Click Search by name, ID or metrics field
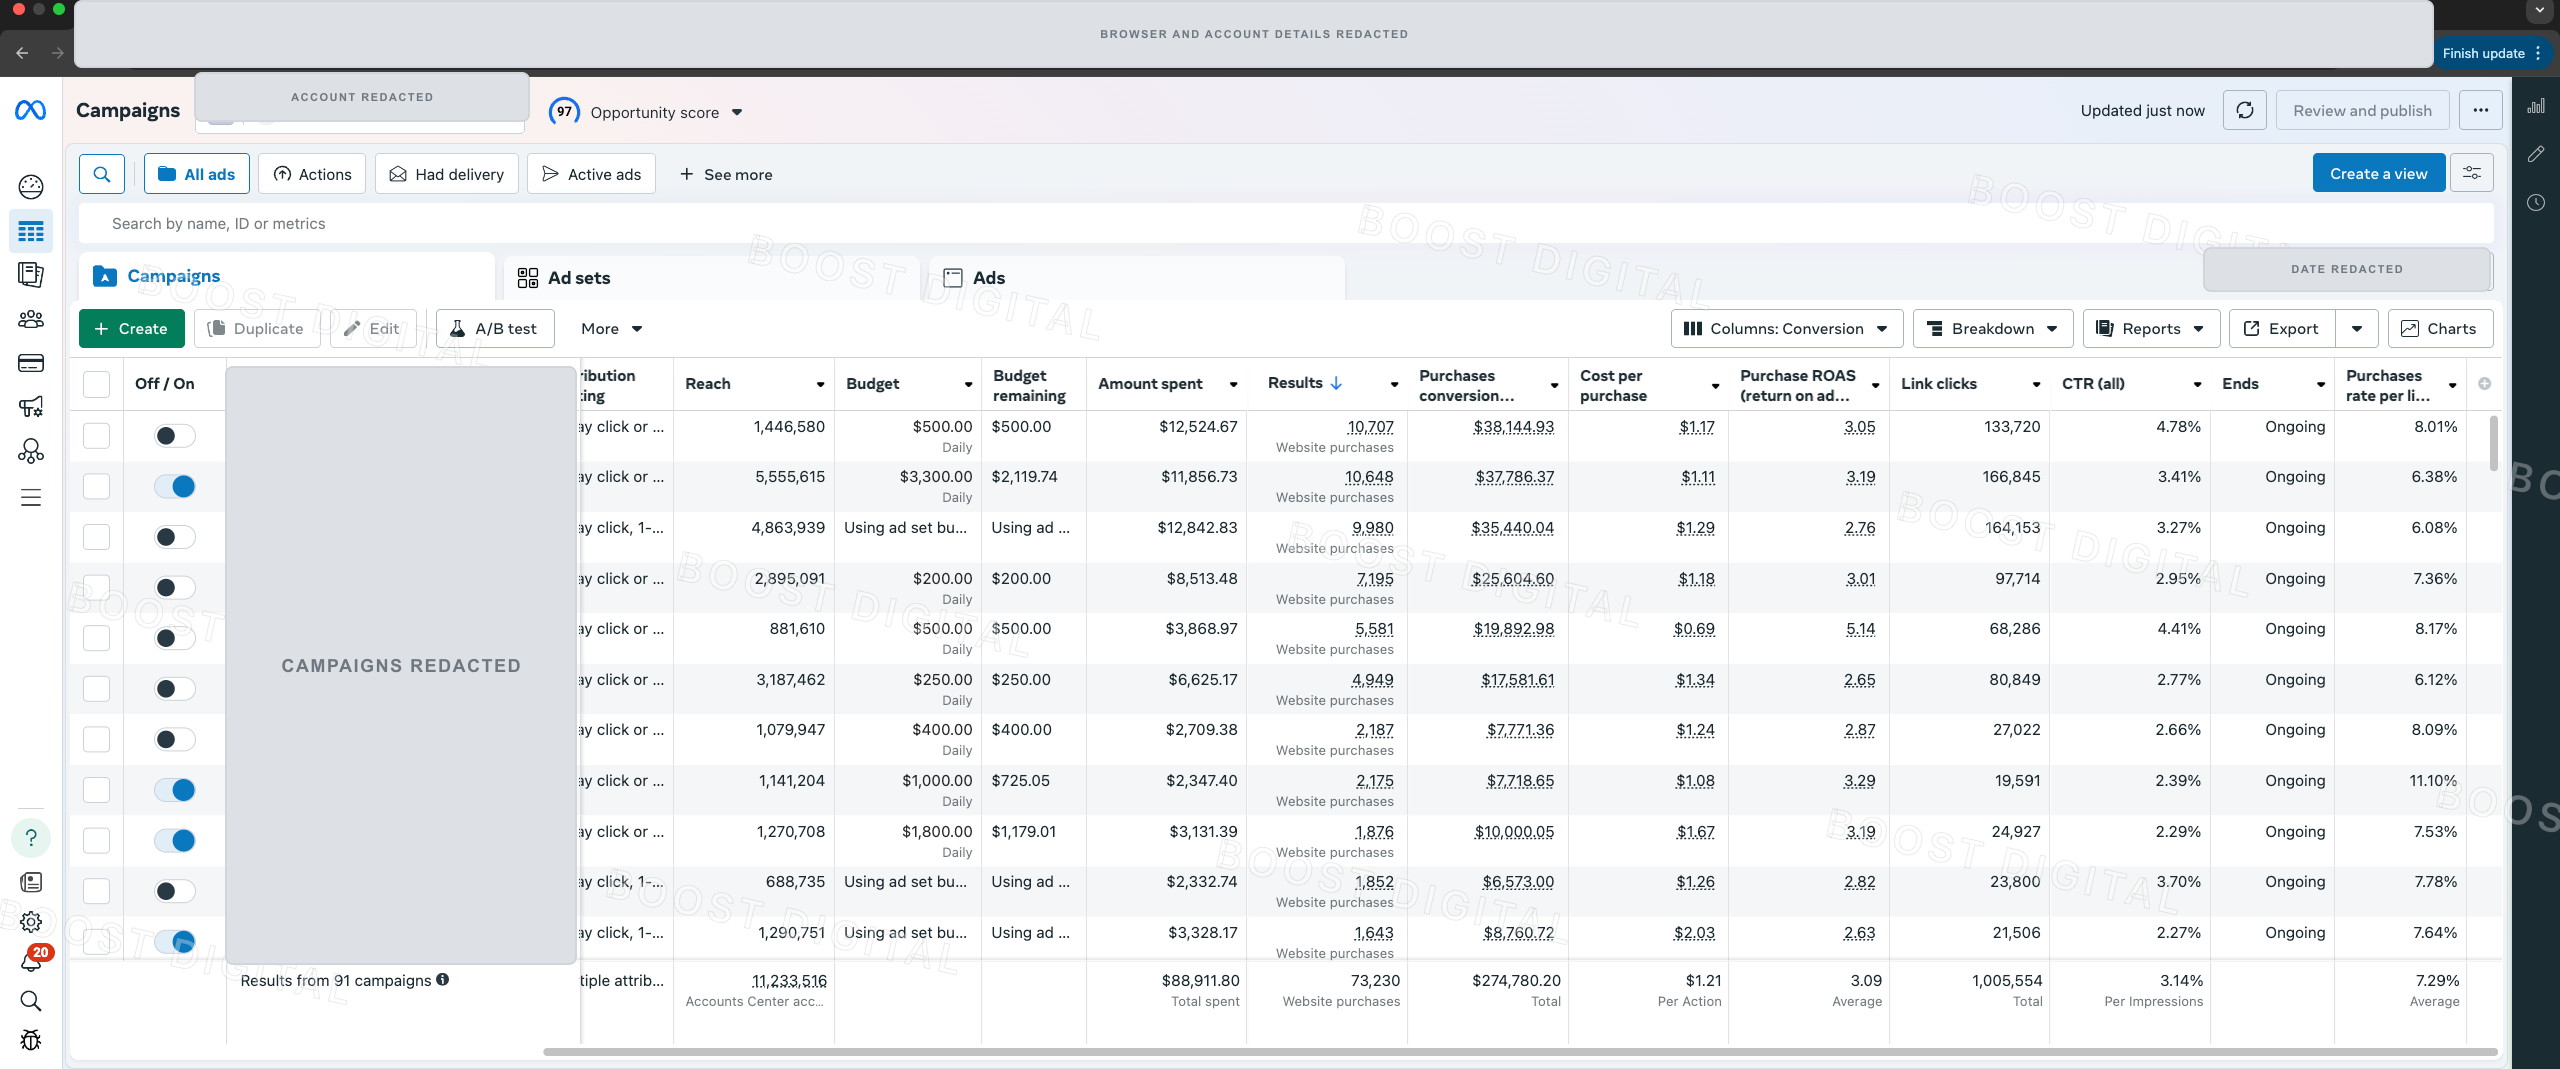This screenshot has height=1069, width=2560. pyautogui.click(x=1285, y=224)
